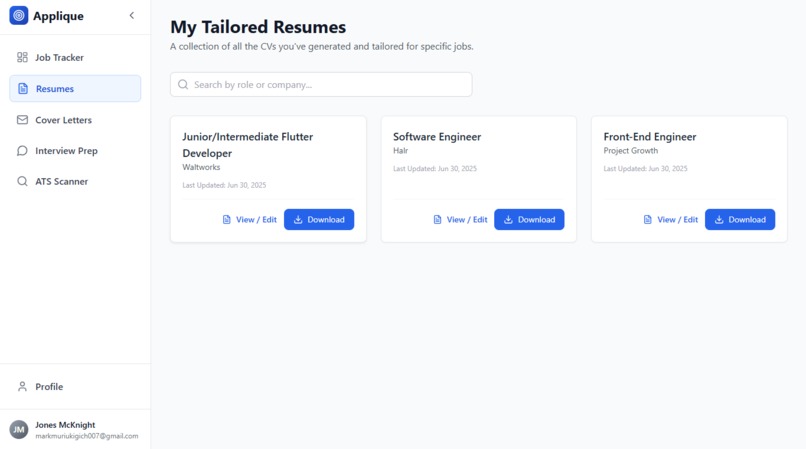Click the Interview Prep chat bubble icon
The width and height of the screenshot is (806, 449).
22,151
